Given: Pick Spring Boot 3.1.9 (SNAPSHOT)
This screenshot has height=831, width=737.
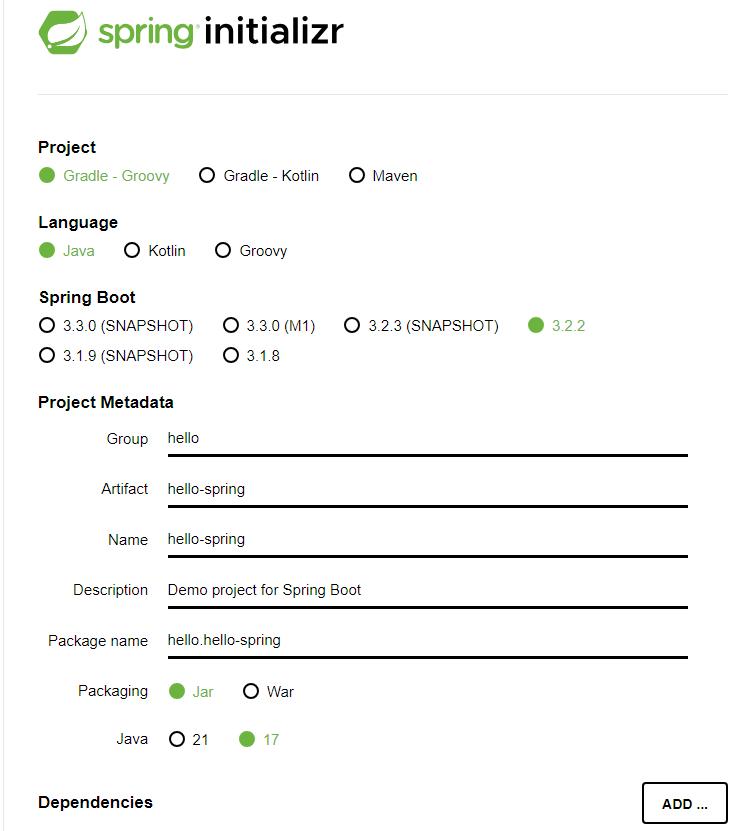Looking at the screenshot, I should tap(47, 355).
